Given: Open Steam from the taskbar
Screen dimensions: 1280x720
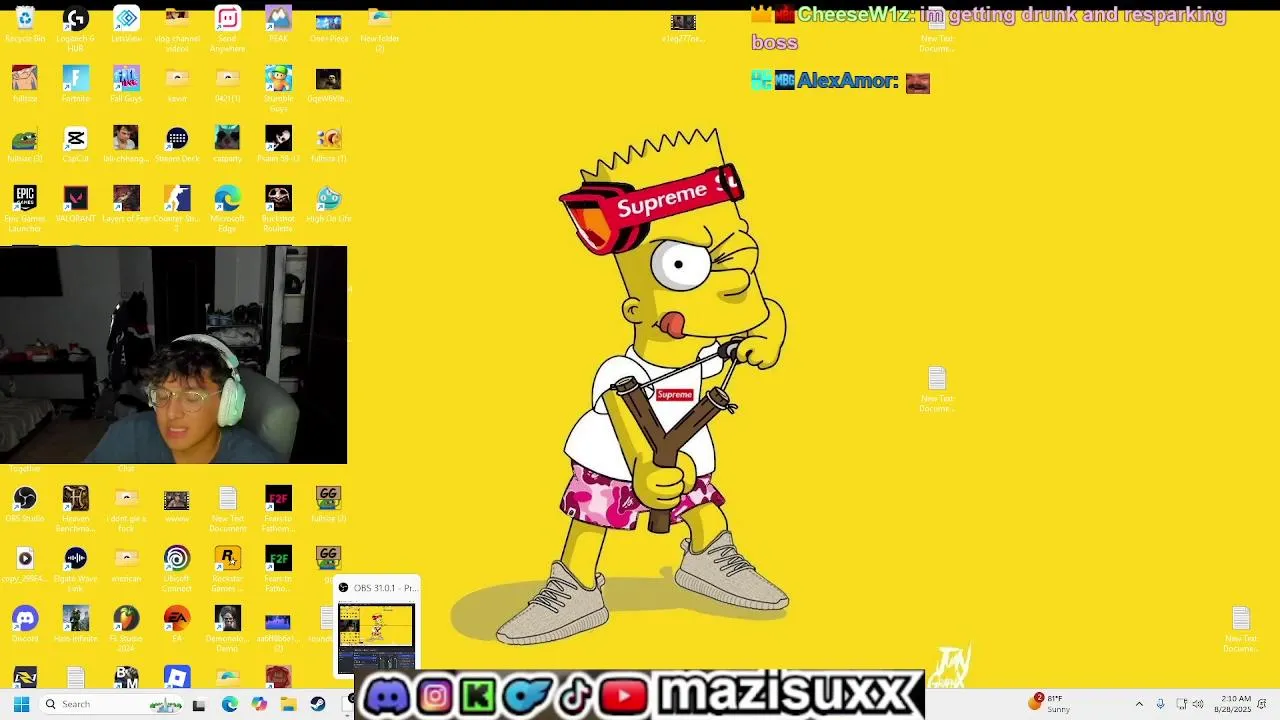Looking at the screenshot, I should pos(318,704).
